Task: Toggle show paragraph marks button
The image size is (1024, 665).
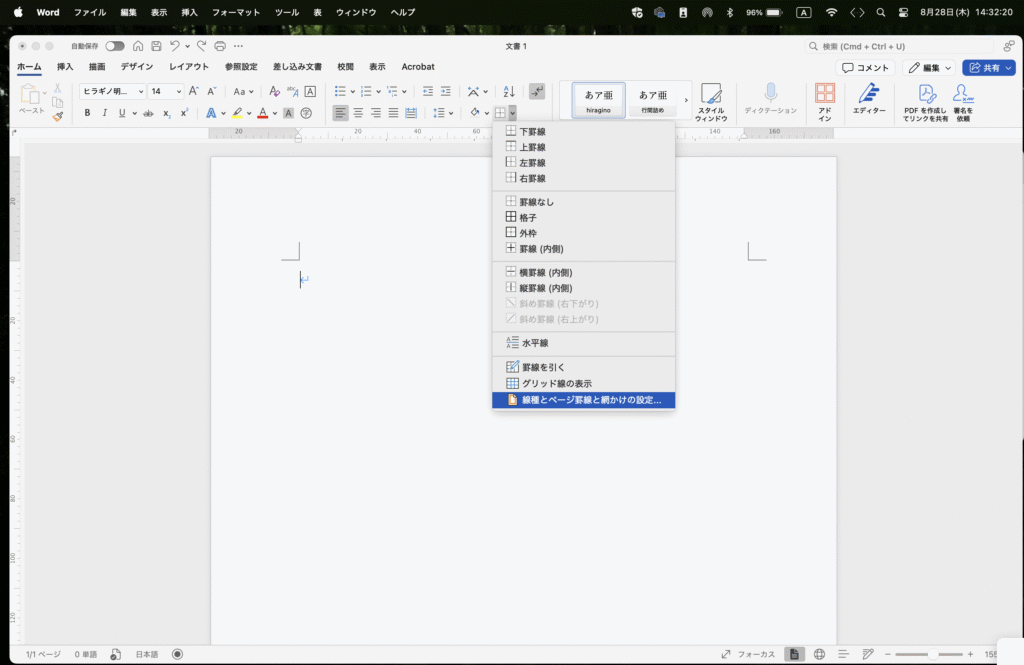Action: point(537,91)
